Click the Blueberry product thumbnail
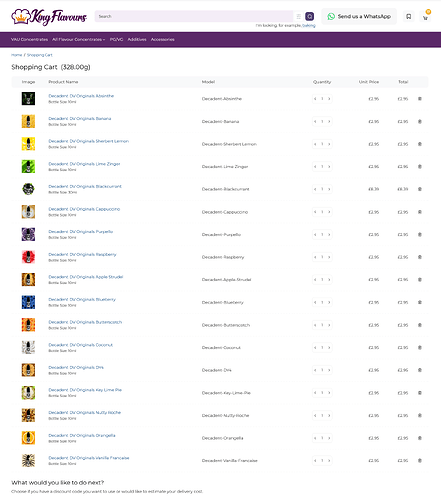Image resolution: width=441 pixels, height=500 pixels. [x=28, y=302]
